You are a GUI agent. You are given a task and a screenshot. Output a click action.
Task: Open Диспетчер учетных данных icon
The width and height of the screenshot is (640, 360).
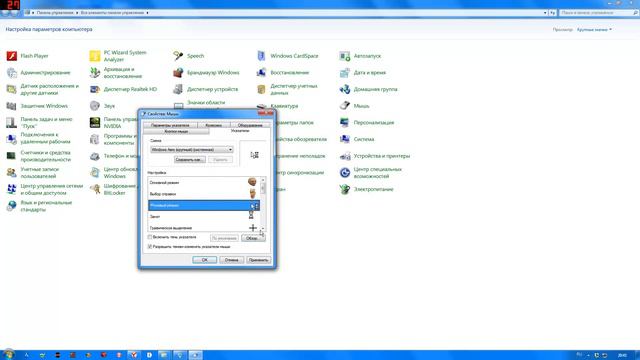[262, 89]
